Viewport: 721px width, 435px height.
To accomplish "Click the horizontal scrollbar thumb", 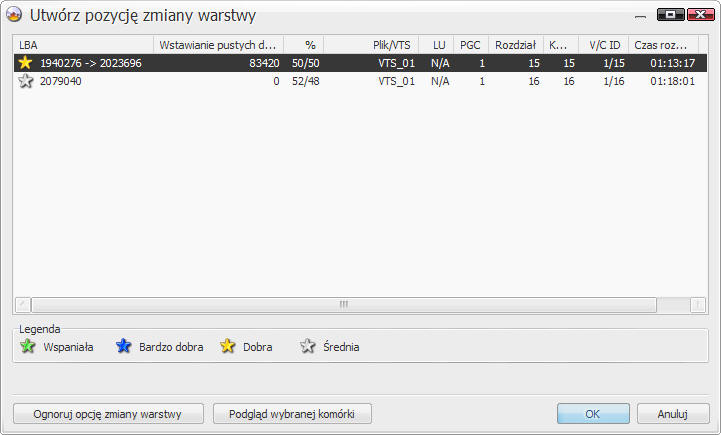I will pos(343,304).
